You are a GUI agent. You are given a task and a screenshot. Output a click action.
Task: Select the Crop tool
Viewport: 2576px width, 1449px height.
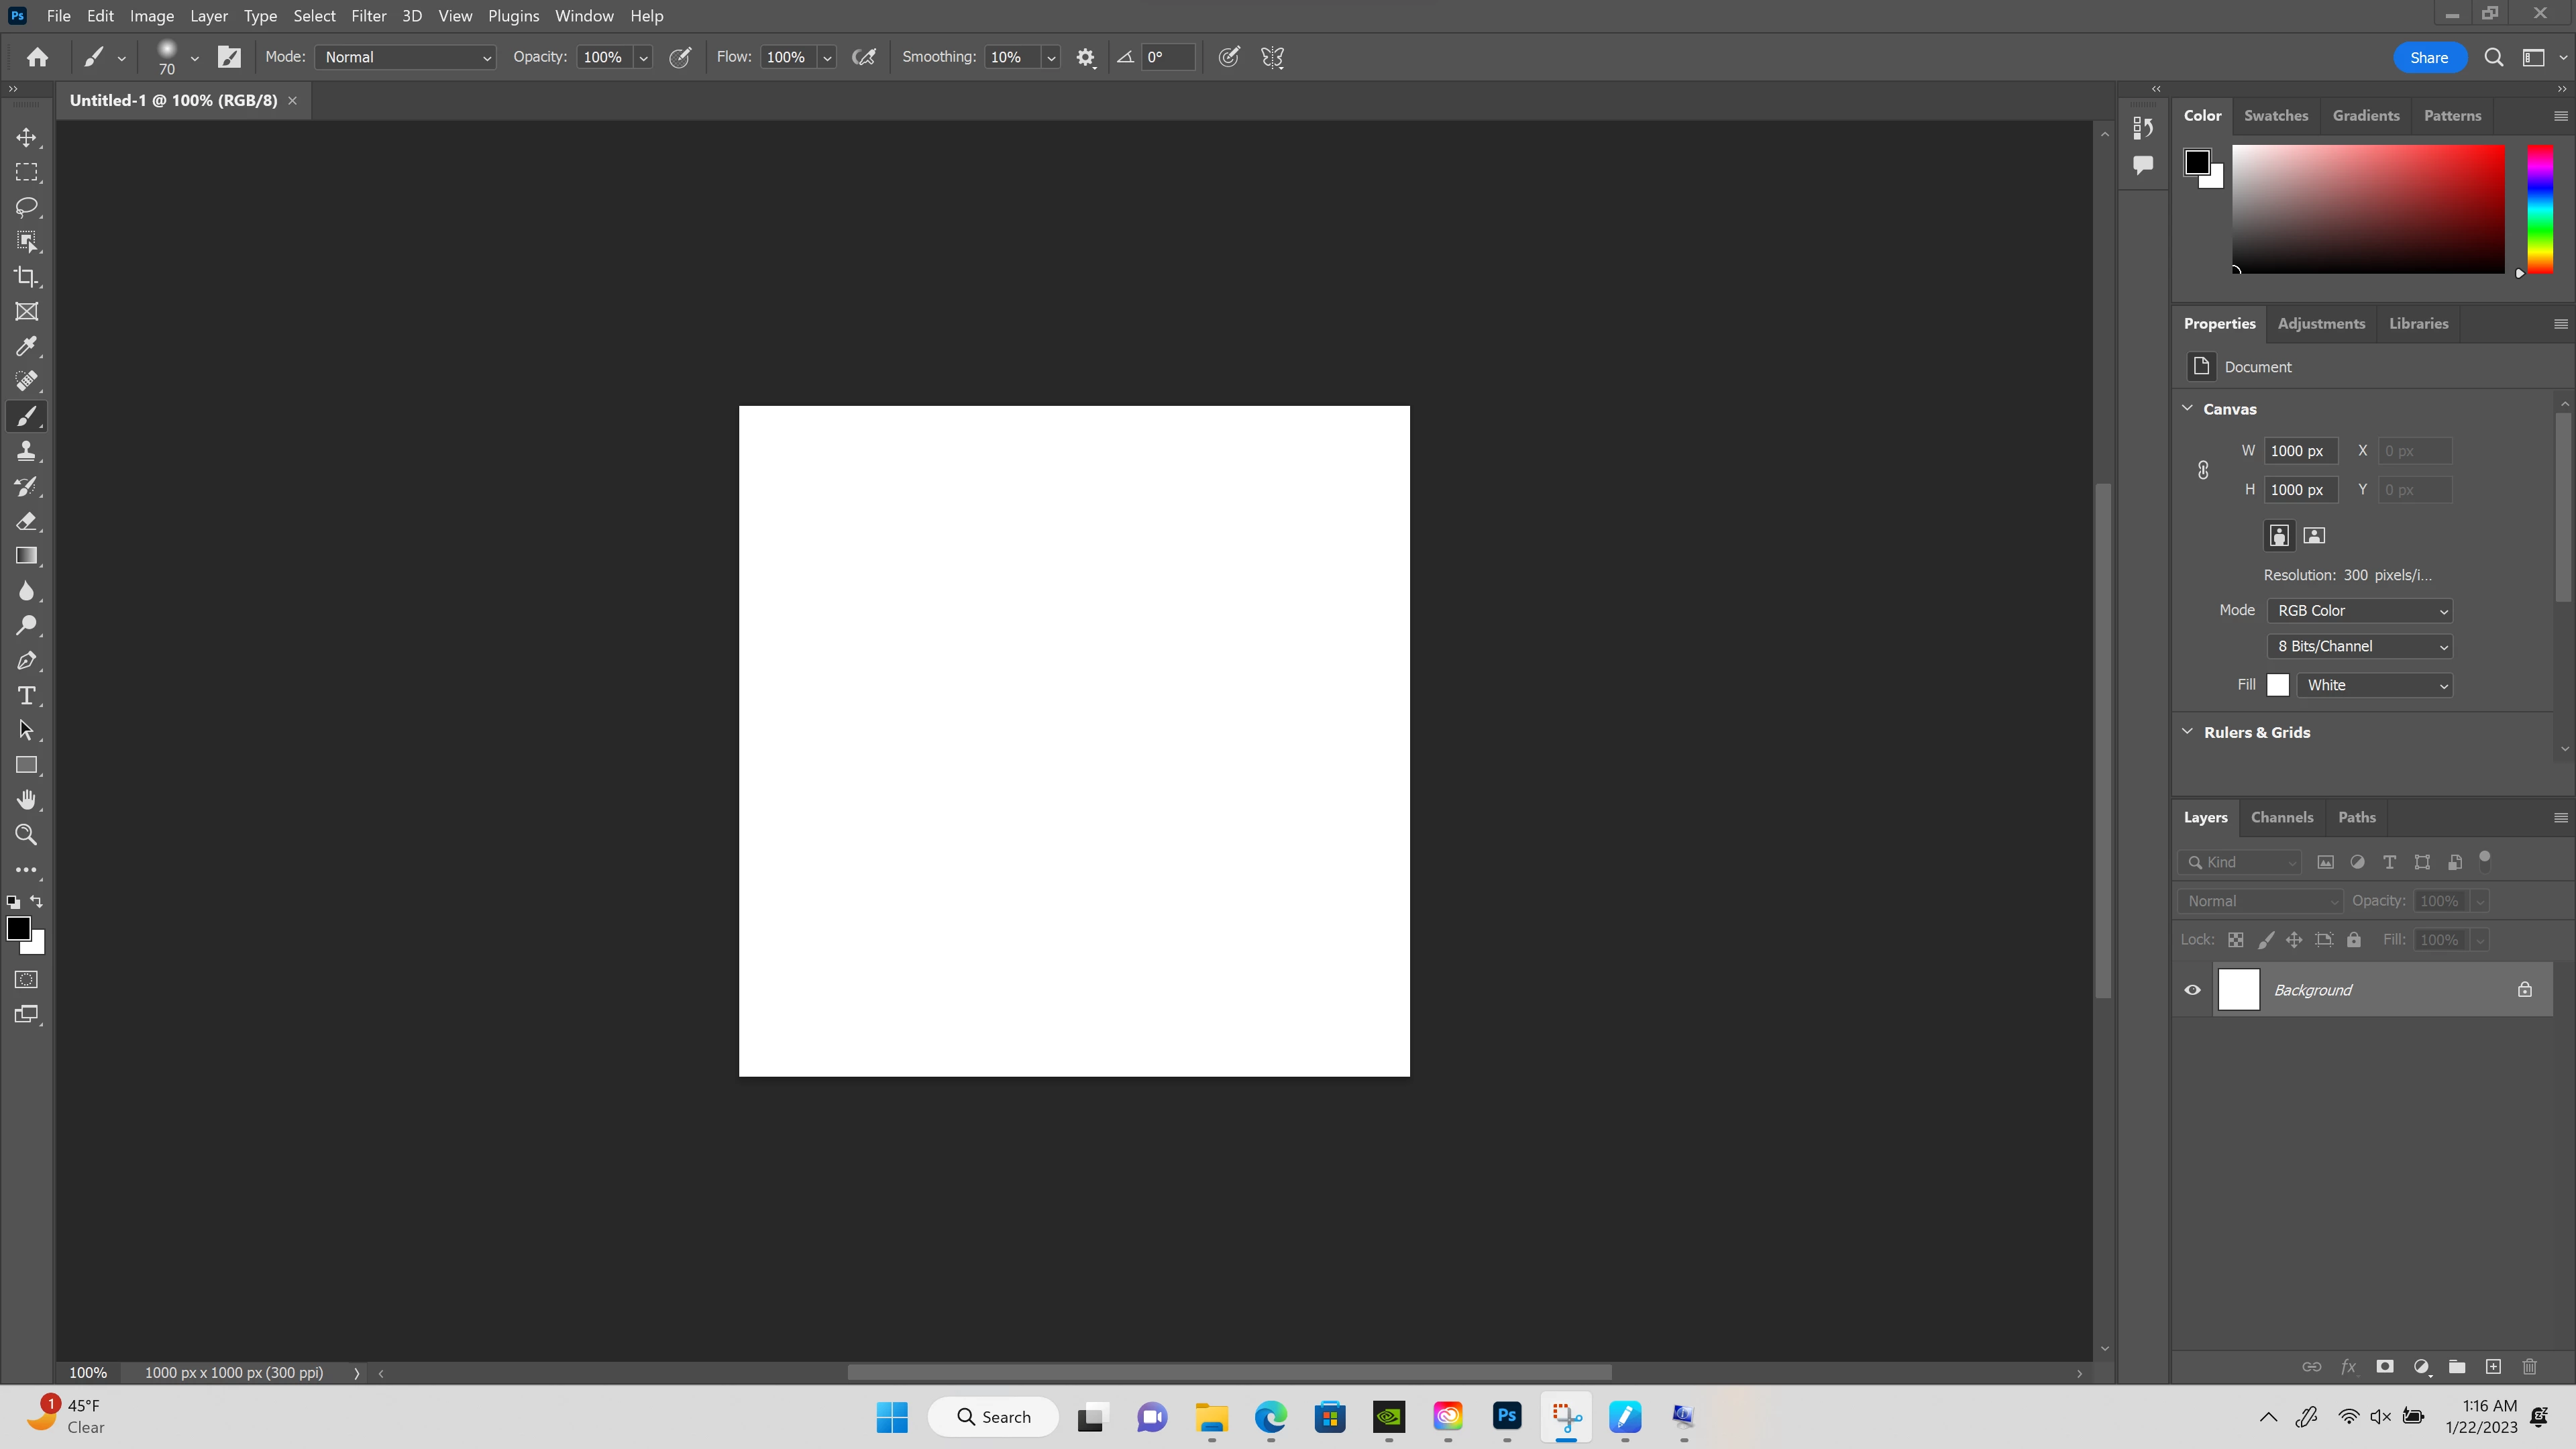pyautogui.click(x=26, y=277)
